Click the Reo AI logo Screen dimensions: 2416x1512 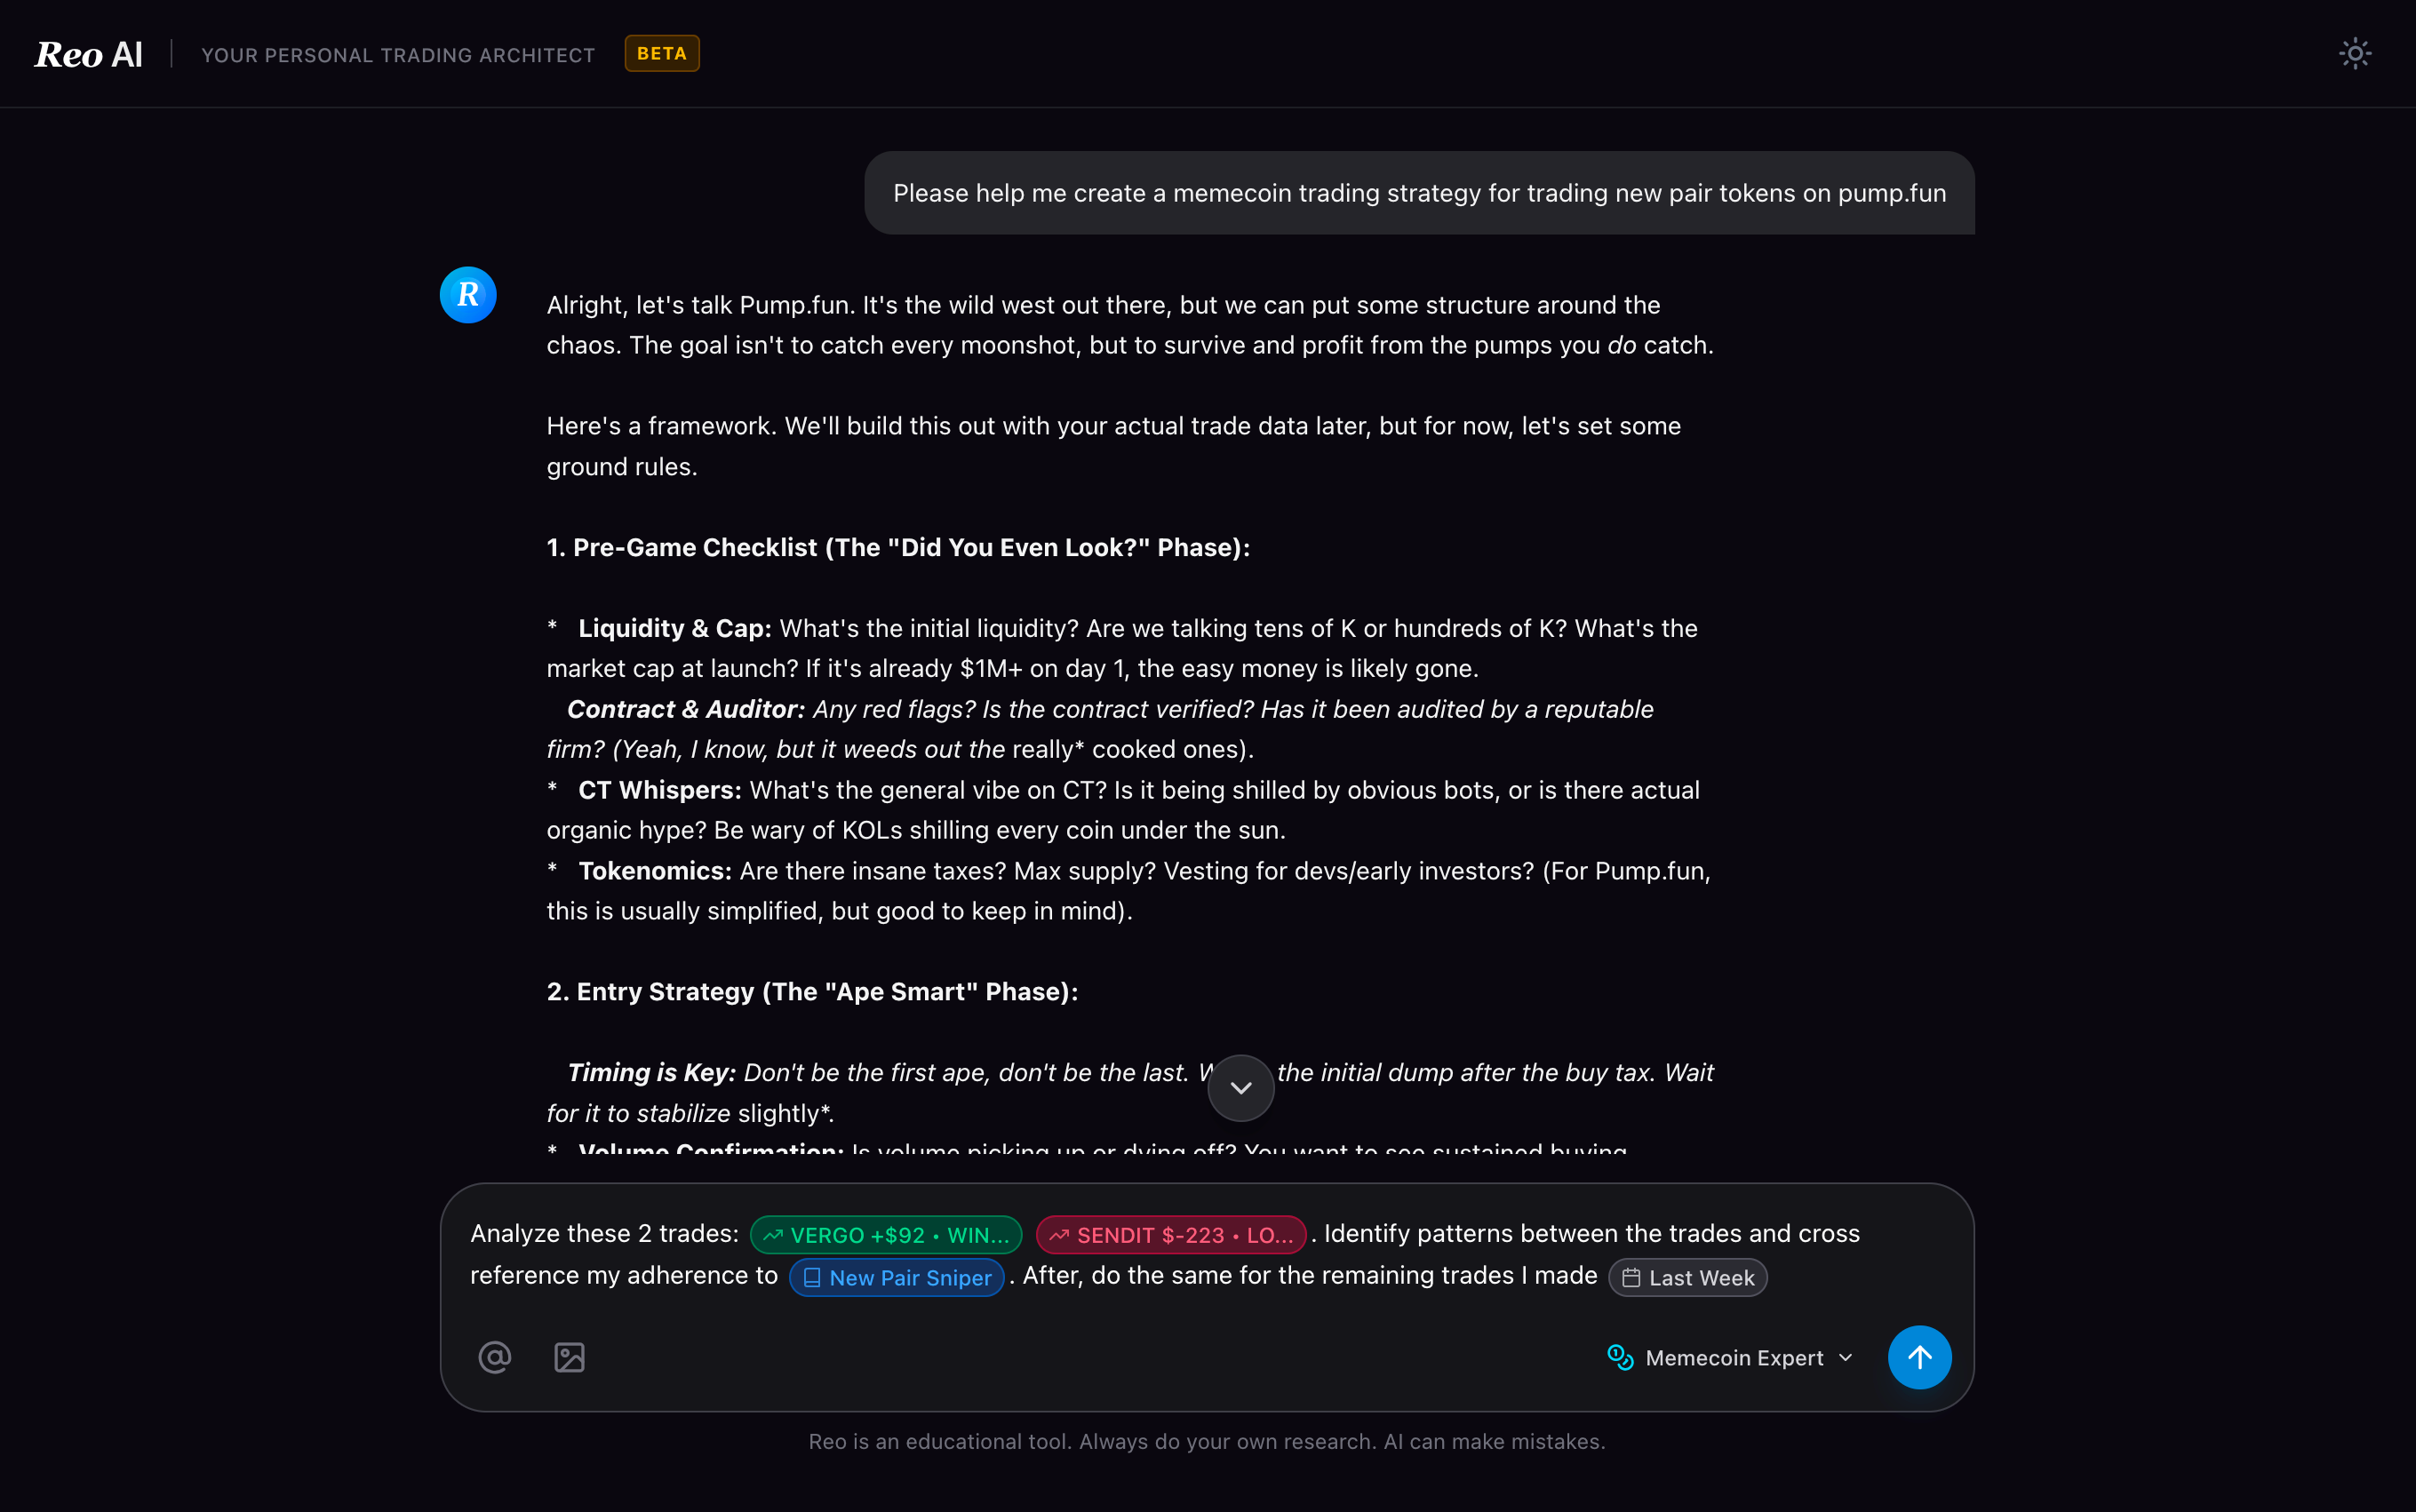(88, 53)
